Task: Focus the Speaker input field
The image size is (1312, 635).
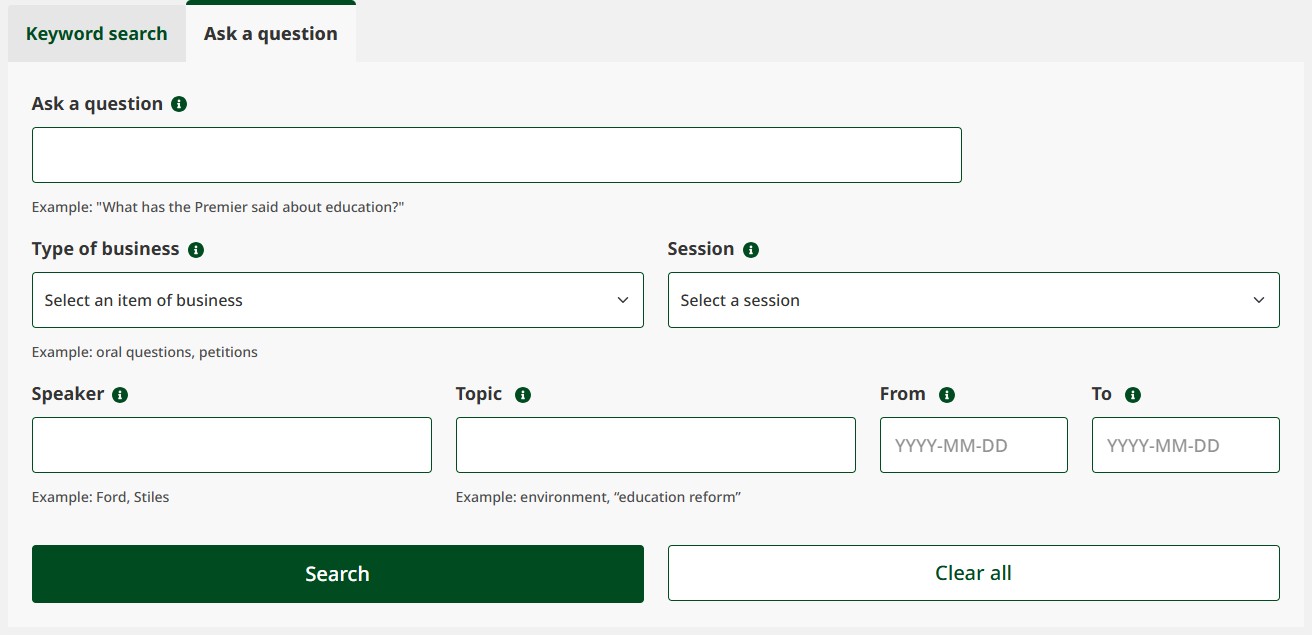Action: [x=231, y=444]
